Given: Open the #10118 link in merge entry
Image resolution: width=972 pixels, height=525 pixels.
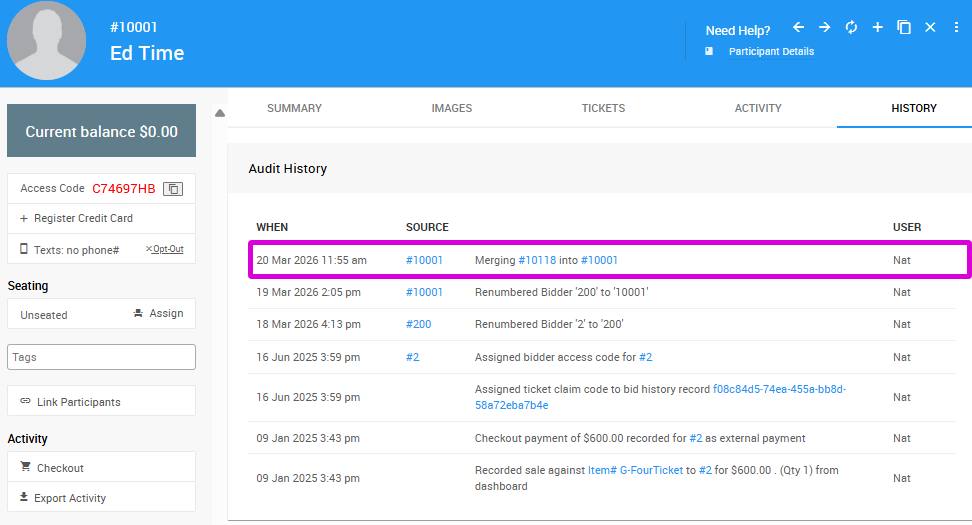Looking at the screenshot, I should click(537, 260).
